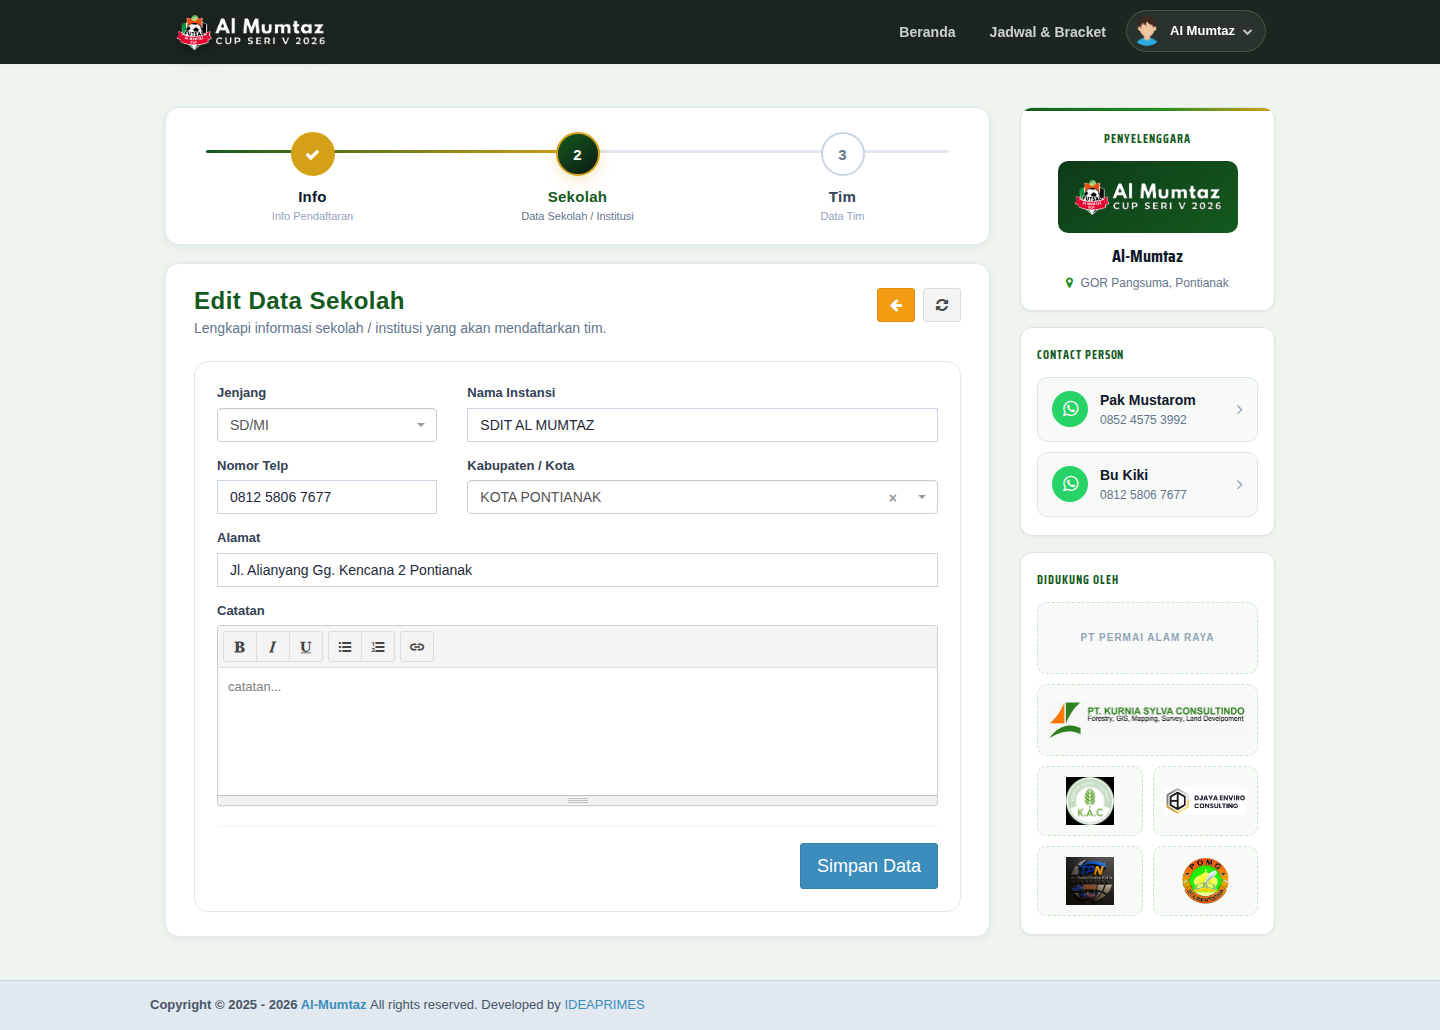
Task: Insert a bulleted list in Catatan
Action: pos(345,647)
